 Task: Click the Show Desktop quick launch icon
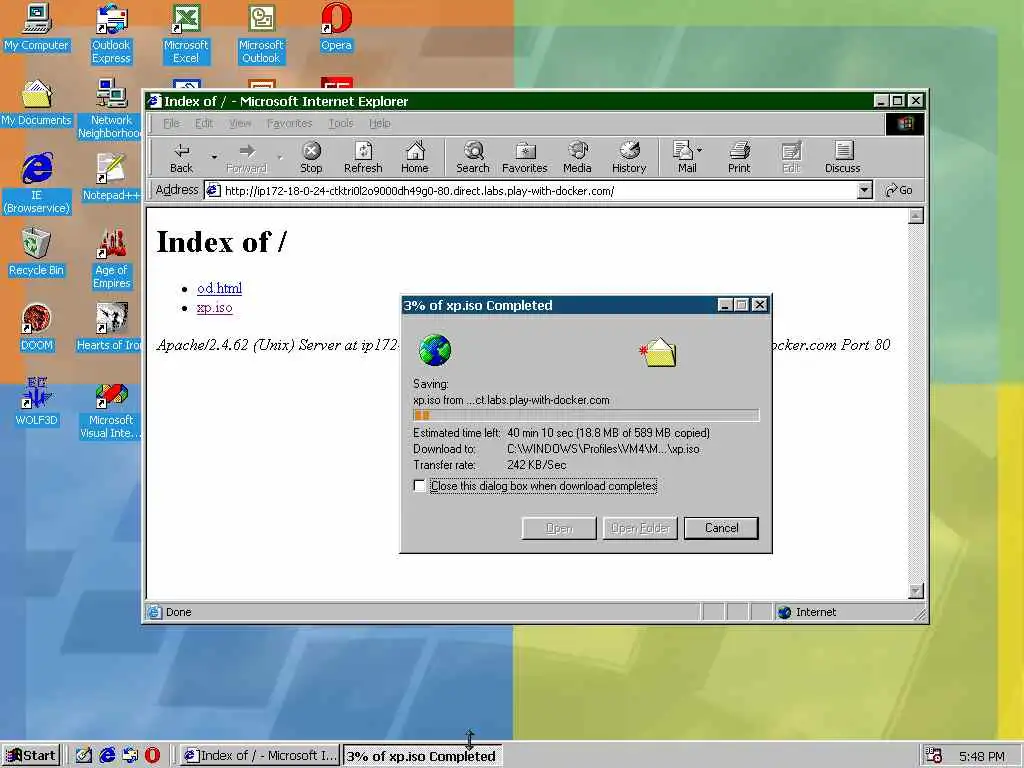click(84, 755)
